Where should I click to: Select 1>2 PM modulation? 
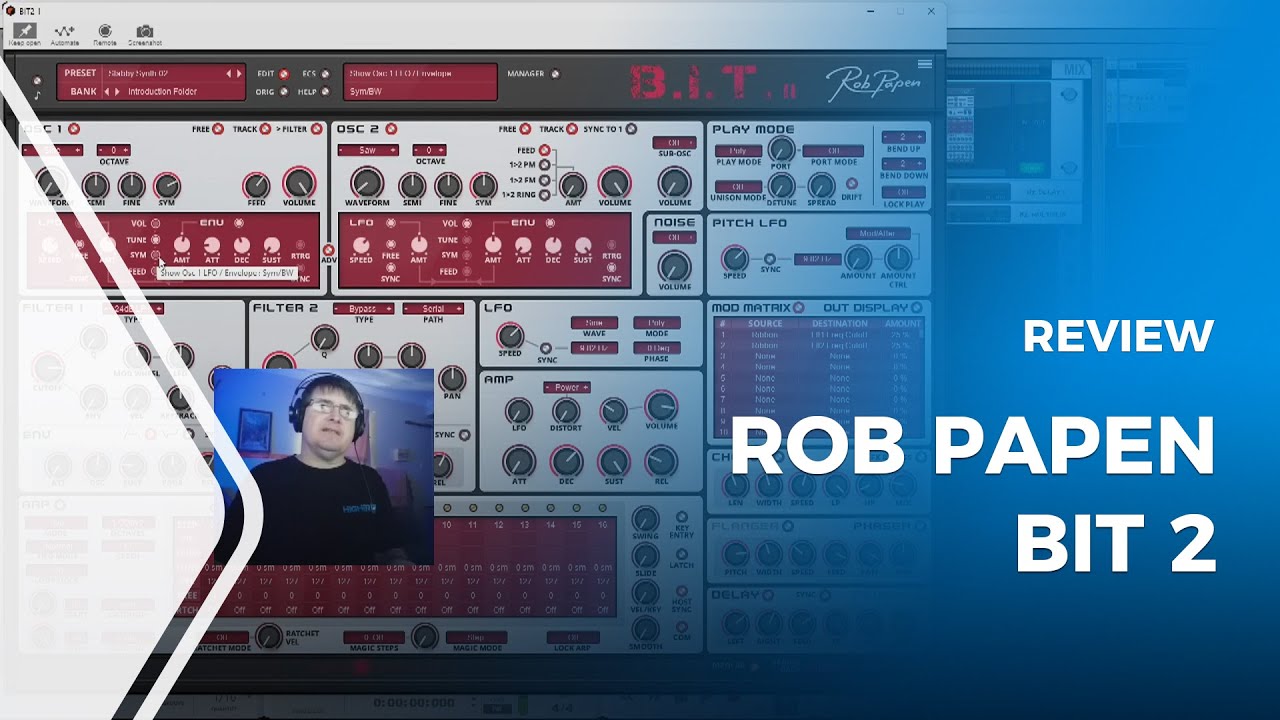545,165
